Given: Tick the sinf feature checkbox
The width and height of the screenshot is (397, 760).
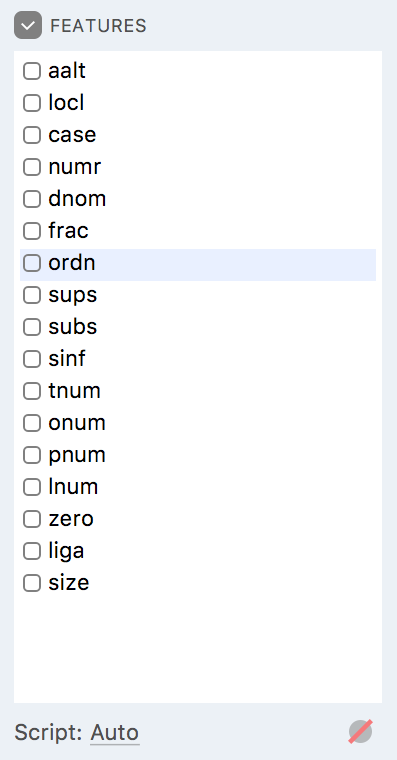Looking at the screenshot, I should tap(32, 359).
